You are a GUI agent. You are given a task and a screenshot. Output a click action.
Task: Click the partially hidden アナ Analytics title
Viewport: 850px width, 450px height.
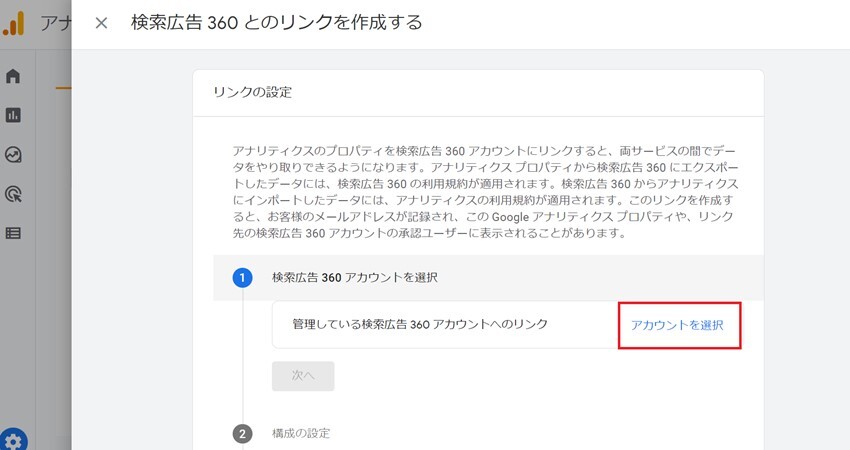point(53,23)
